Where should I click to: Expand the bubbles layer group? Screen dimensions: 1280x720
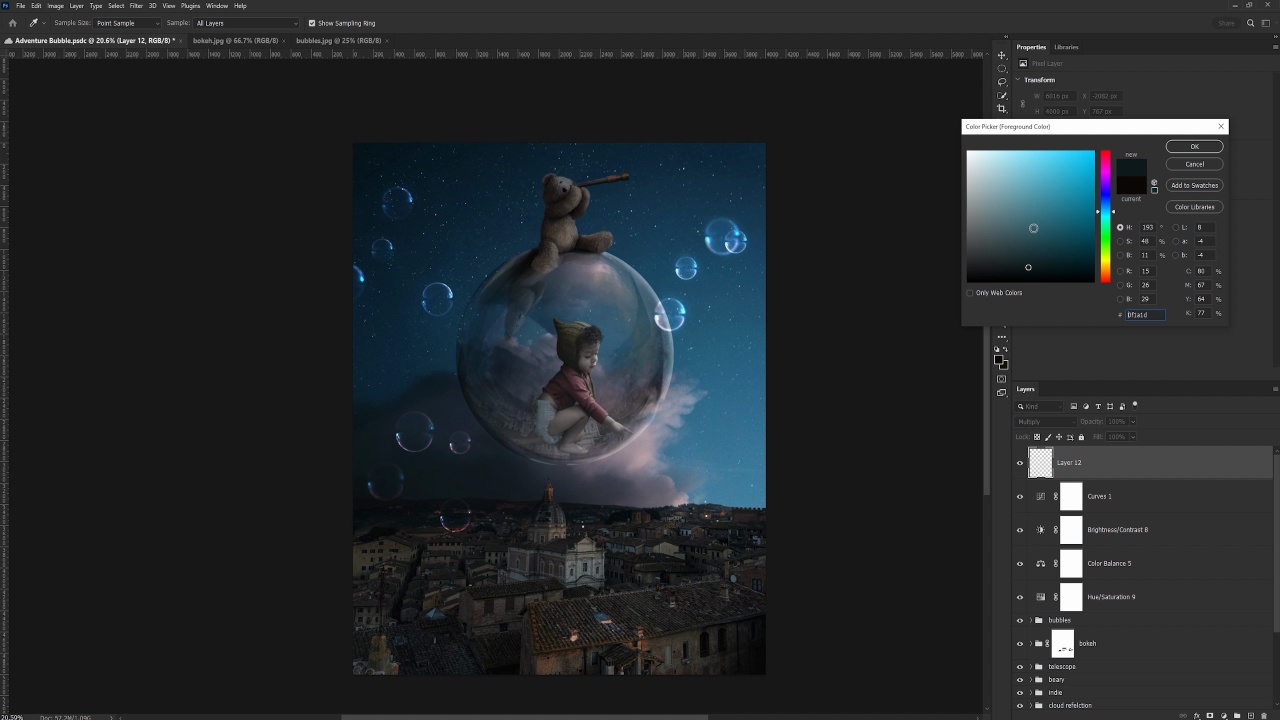(x=1030, y=620)
